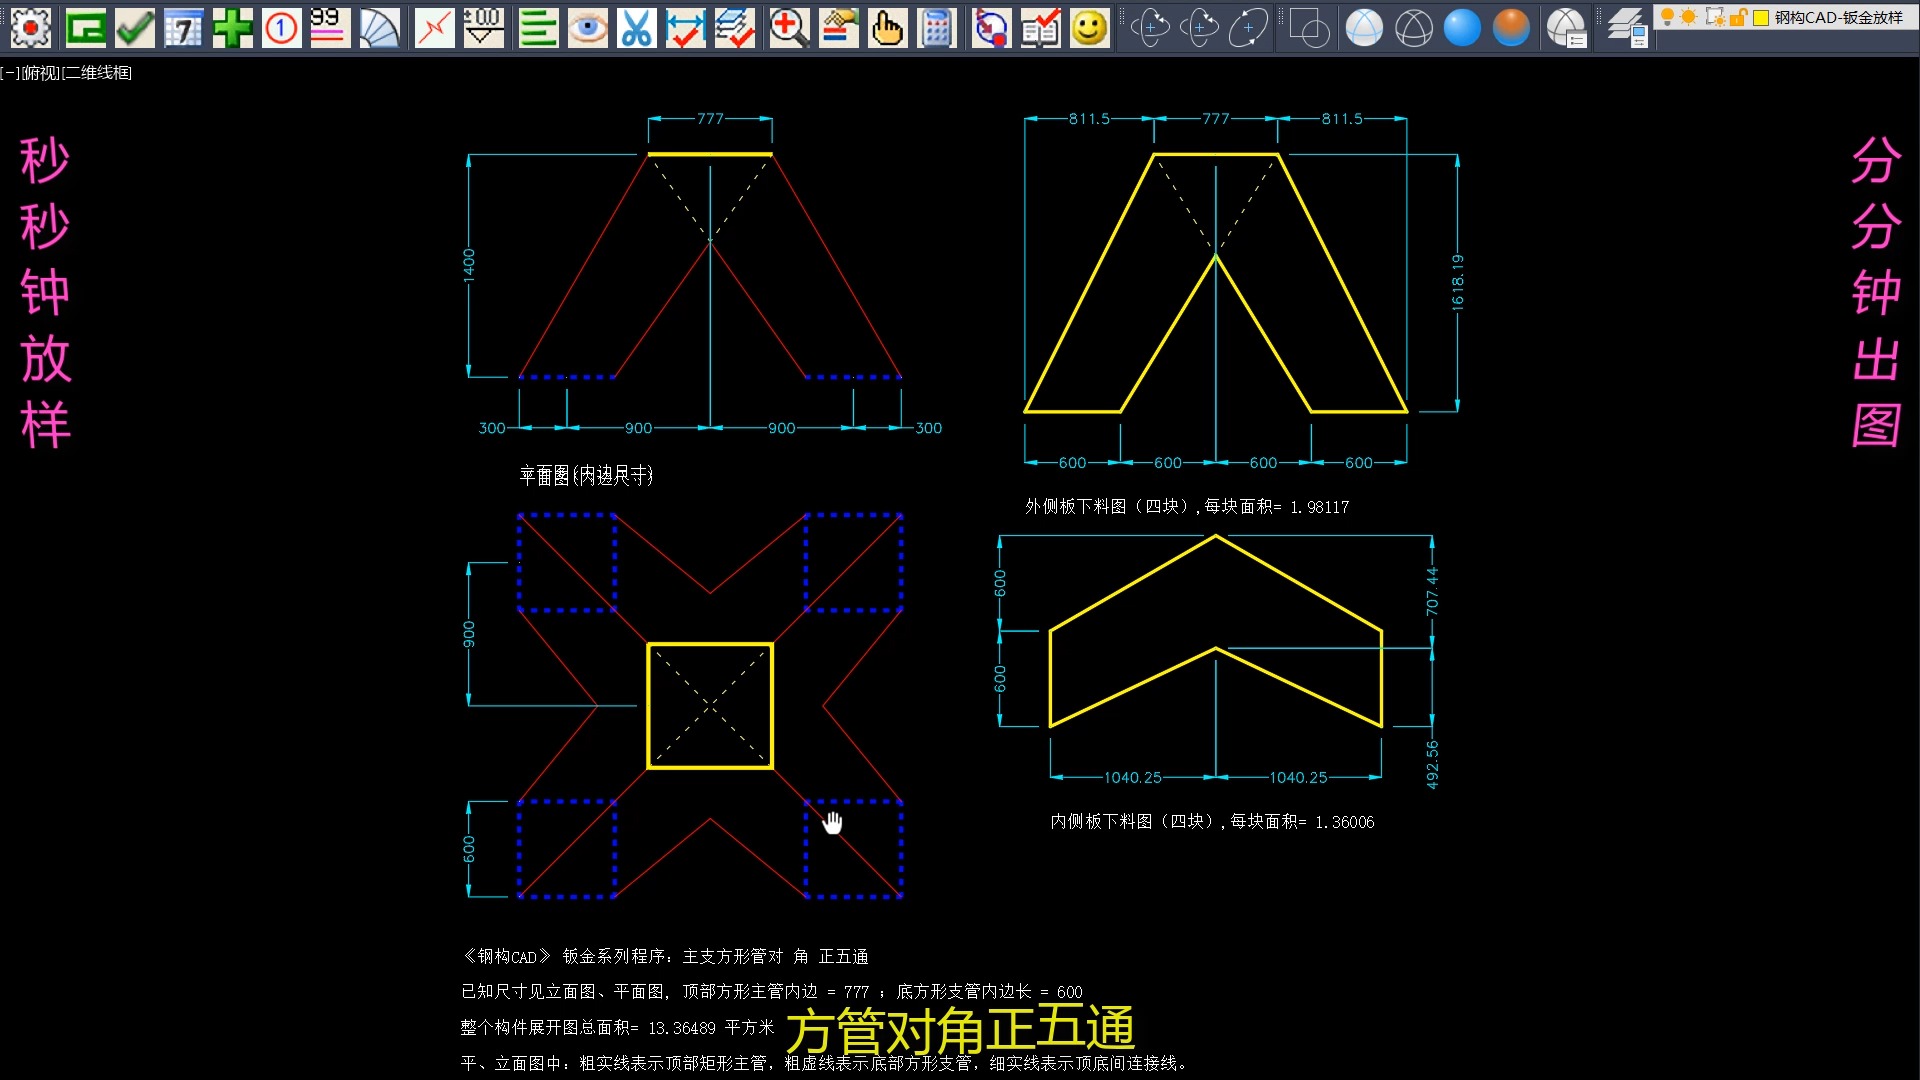
Task: Select the shaded sphere visual style
Action: click(1462, 28)
